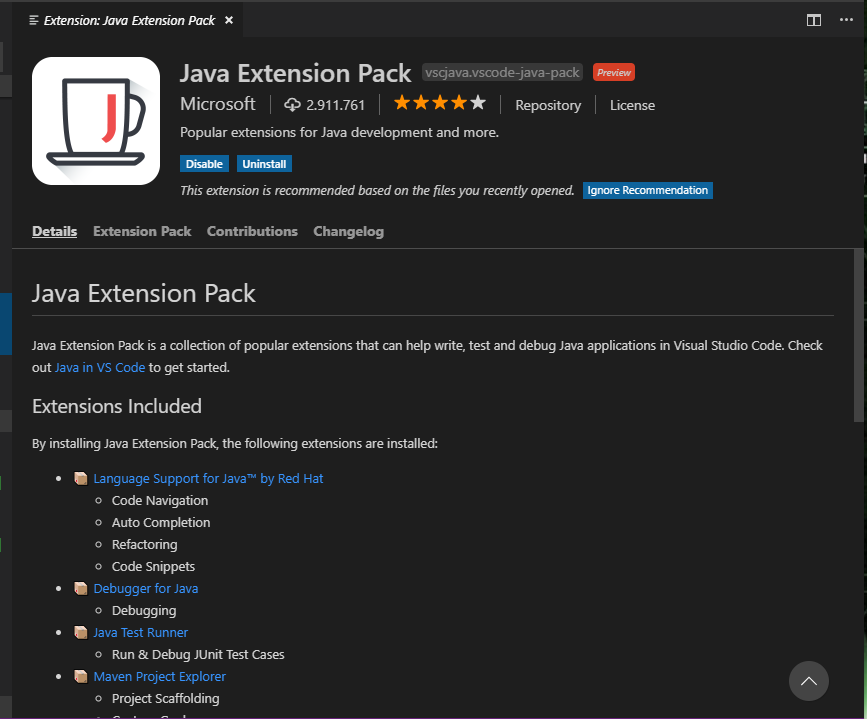Click Ignore Recommendation button
This screenshot has height=719, width=867.
click(x=647, y=190)
